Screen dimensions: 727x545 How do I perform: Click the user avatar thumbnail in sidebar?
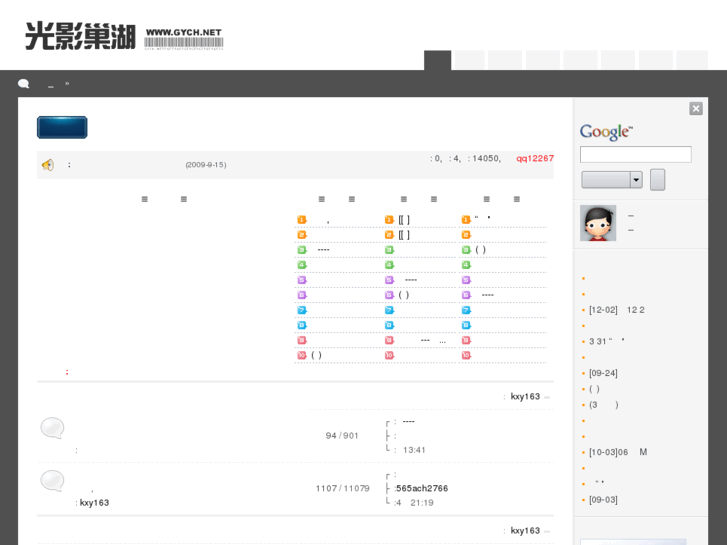point(598,223)
